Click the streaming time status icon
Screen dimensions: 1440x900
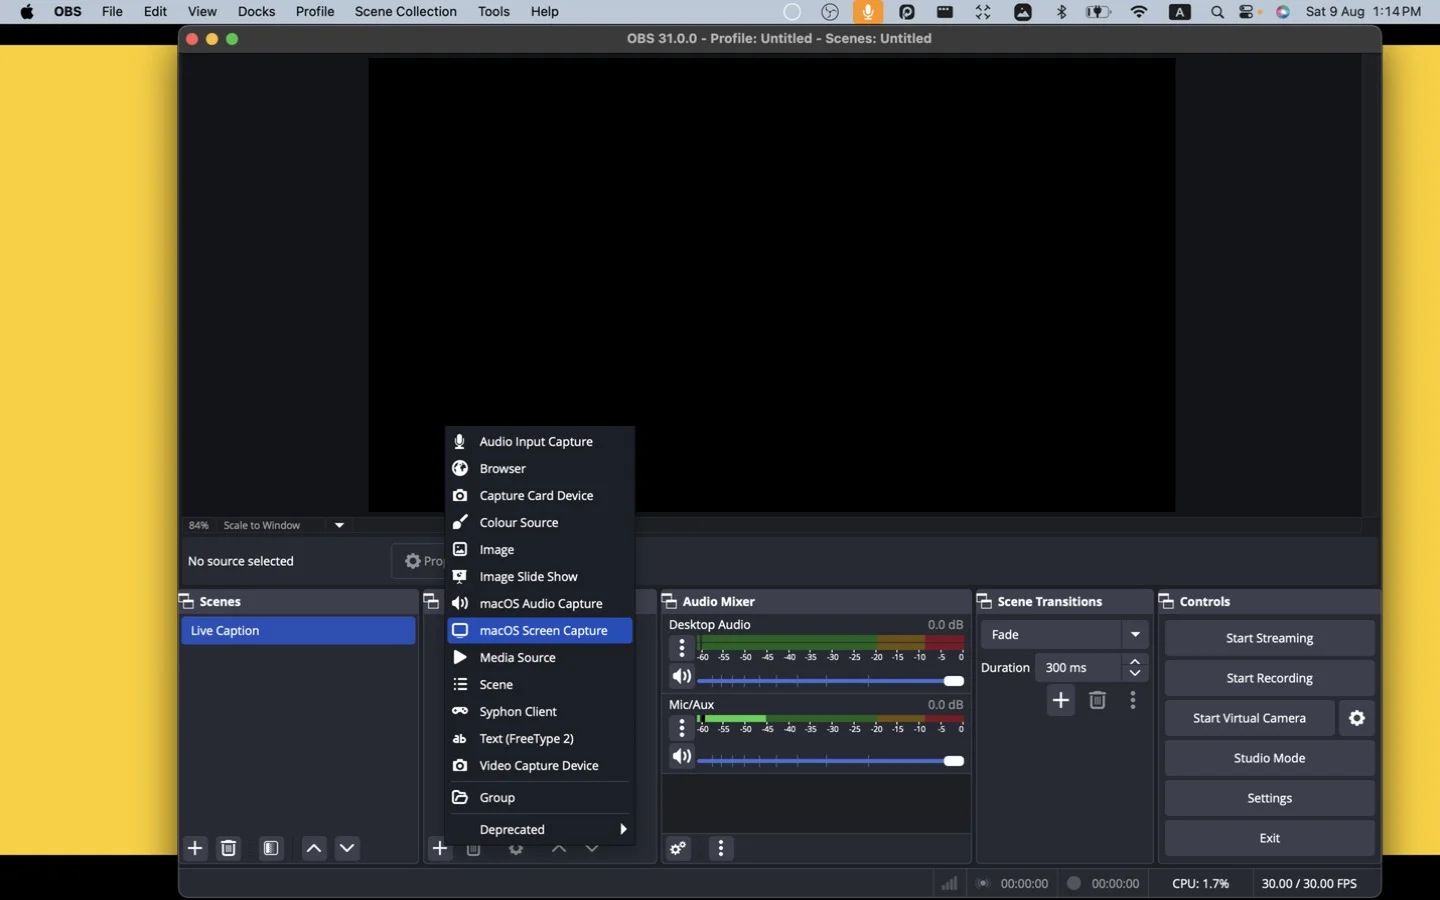point(983,883)
